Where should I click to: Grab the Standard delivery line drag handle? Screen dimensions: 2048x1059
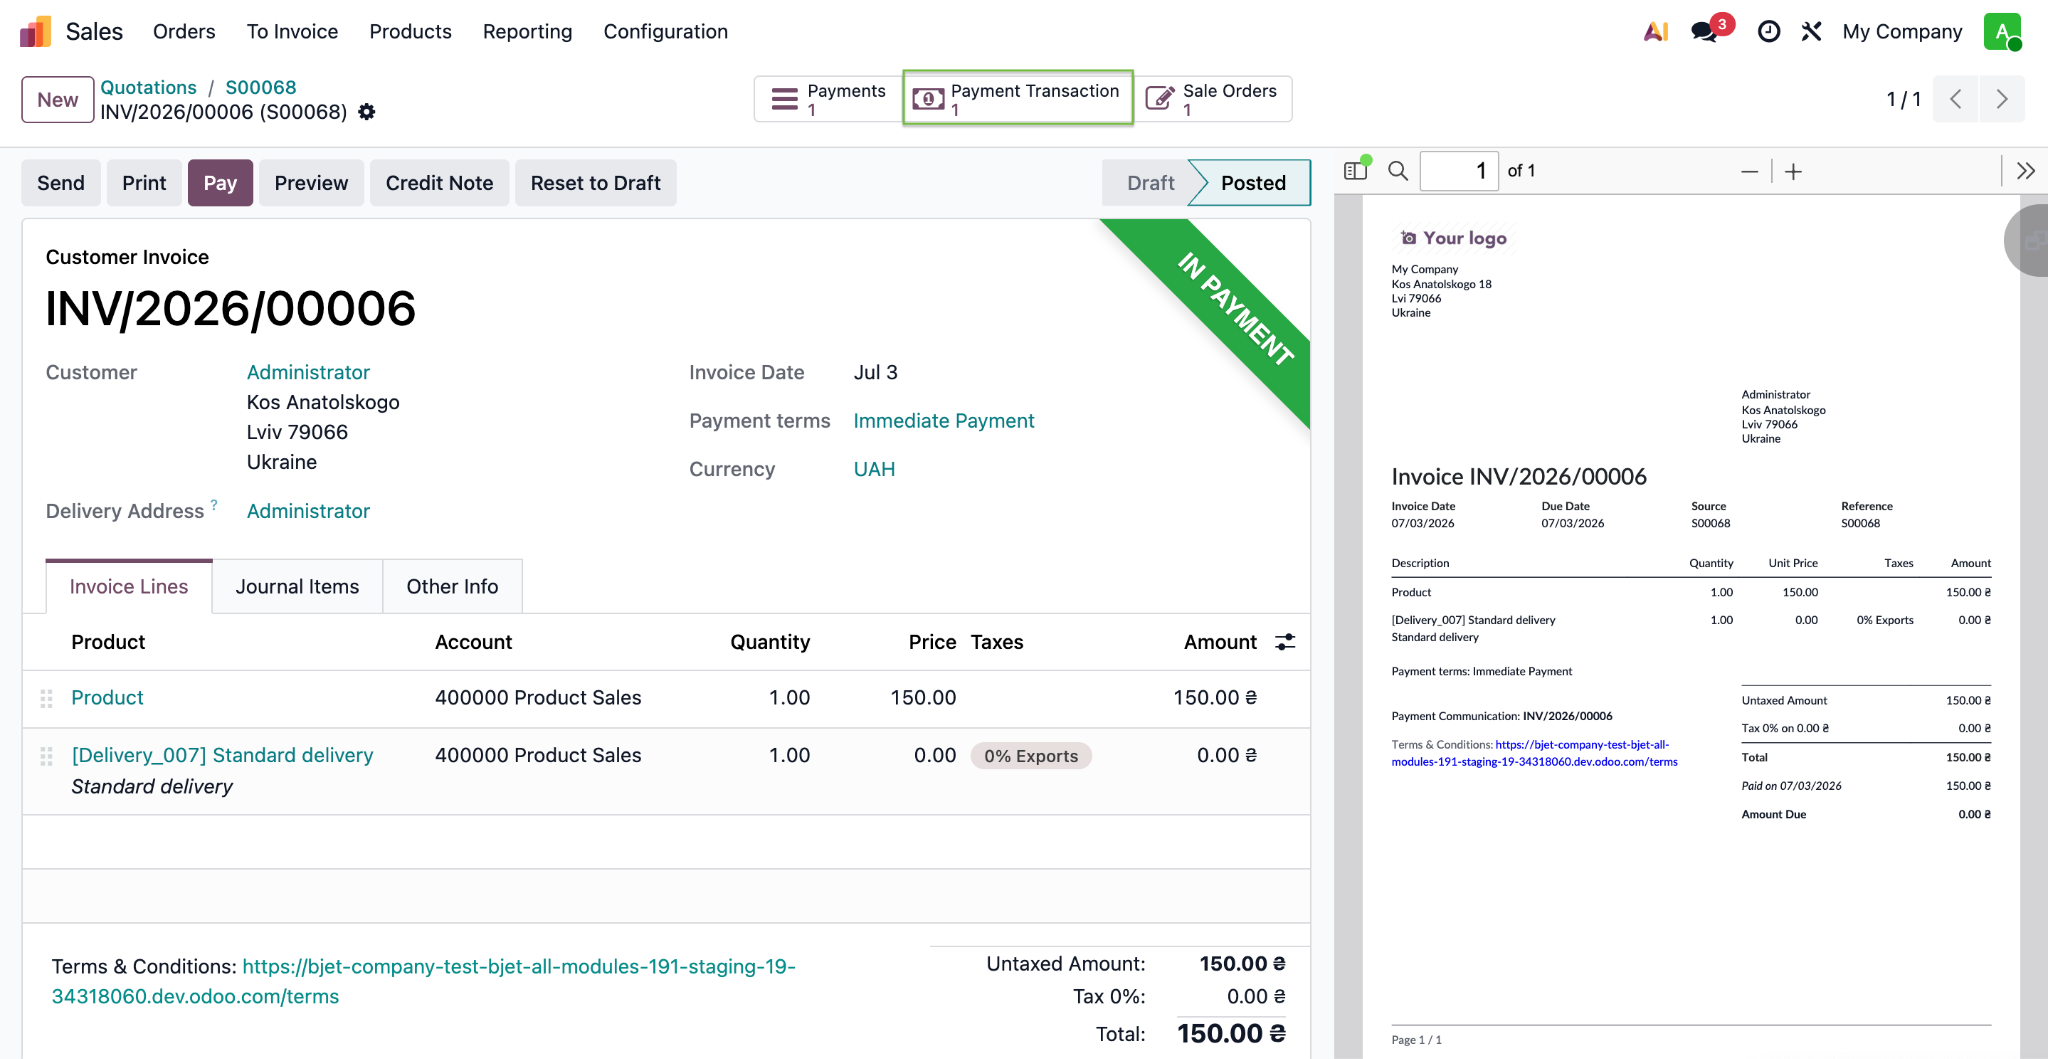(46, 756)
